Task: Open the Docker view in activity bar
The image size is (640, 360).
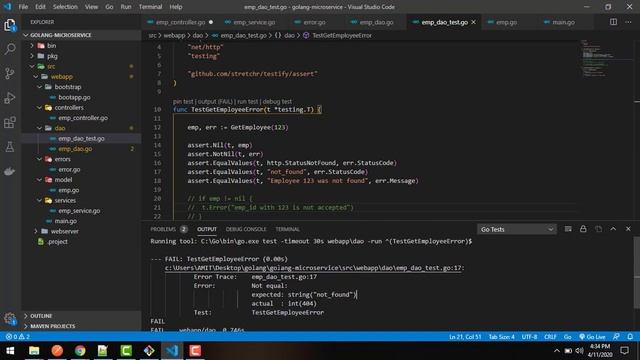Action: pos(10,171)
